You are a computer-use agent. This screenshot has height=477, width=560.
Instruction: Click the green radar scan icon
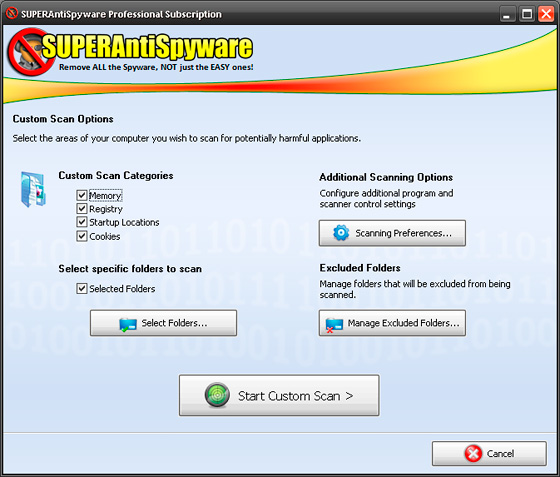(x=217, y=395)
